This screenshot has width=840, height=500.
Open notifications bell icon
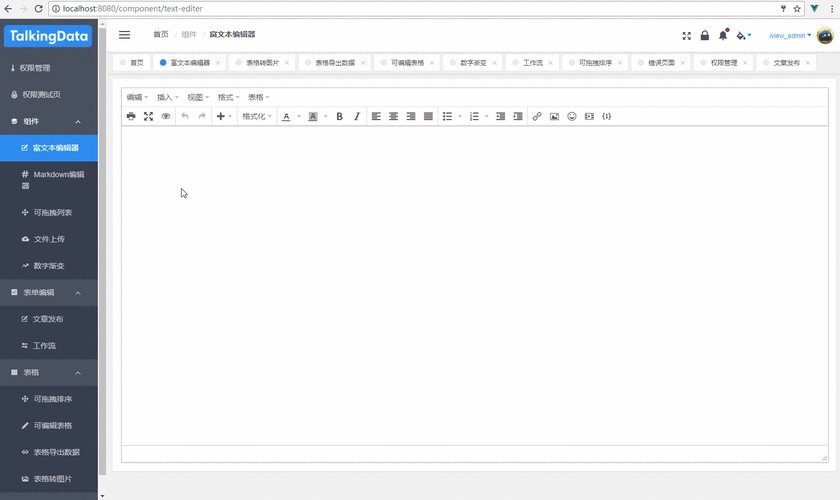click(x=723, y=35)
